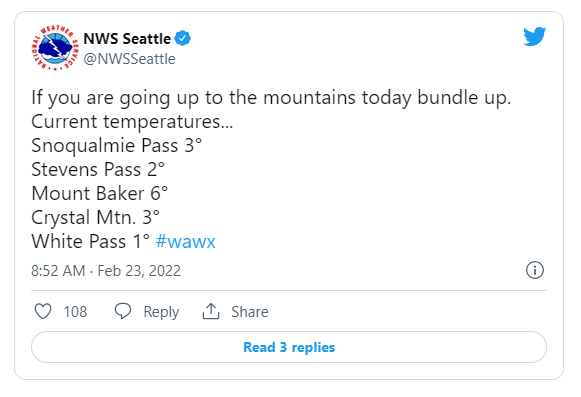This screenshot has width=581, height=397.
Task: Open the #wawx hashtag
Action: [x=186, y=242]
